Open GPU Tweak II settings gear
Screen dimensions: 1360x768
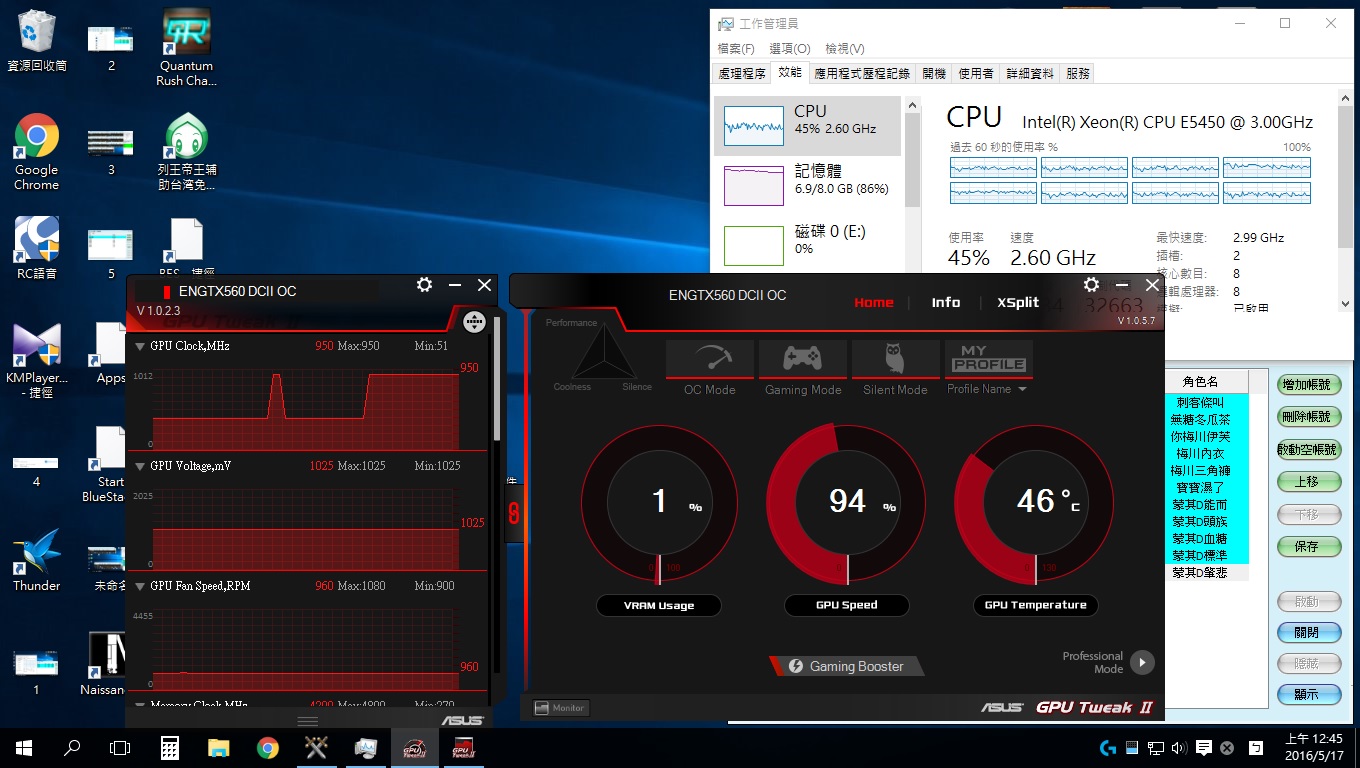[x=1091, y=285]
